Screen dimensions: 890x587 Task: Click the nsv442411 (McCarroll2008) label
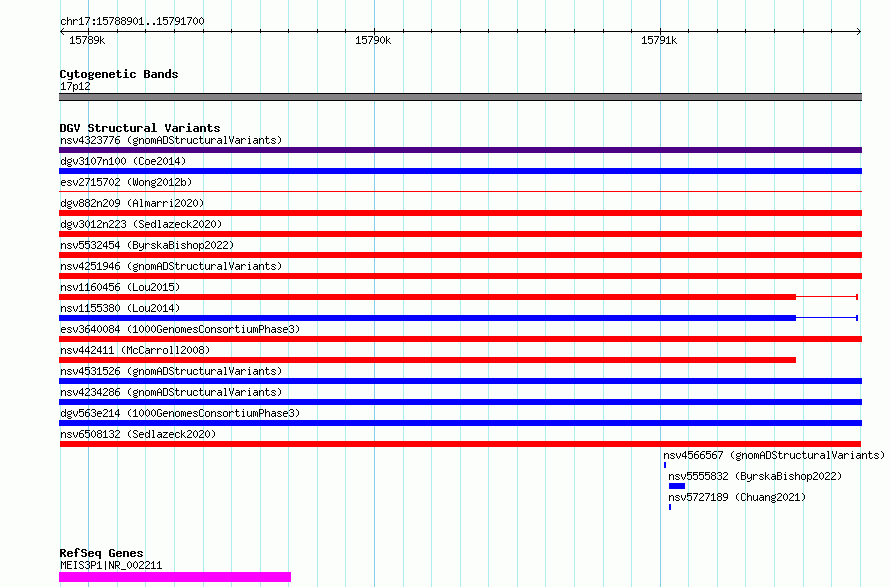point(135,350)
